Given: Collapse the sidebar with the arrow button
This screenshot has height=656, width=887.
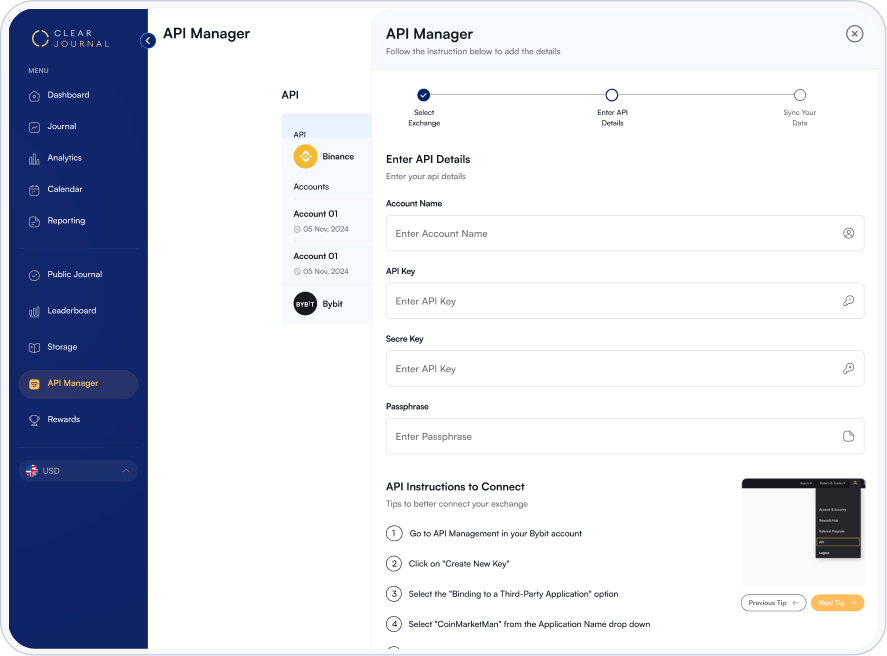Looking at the screenshot, I should pos(148,41).
